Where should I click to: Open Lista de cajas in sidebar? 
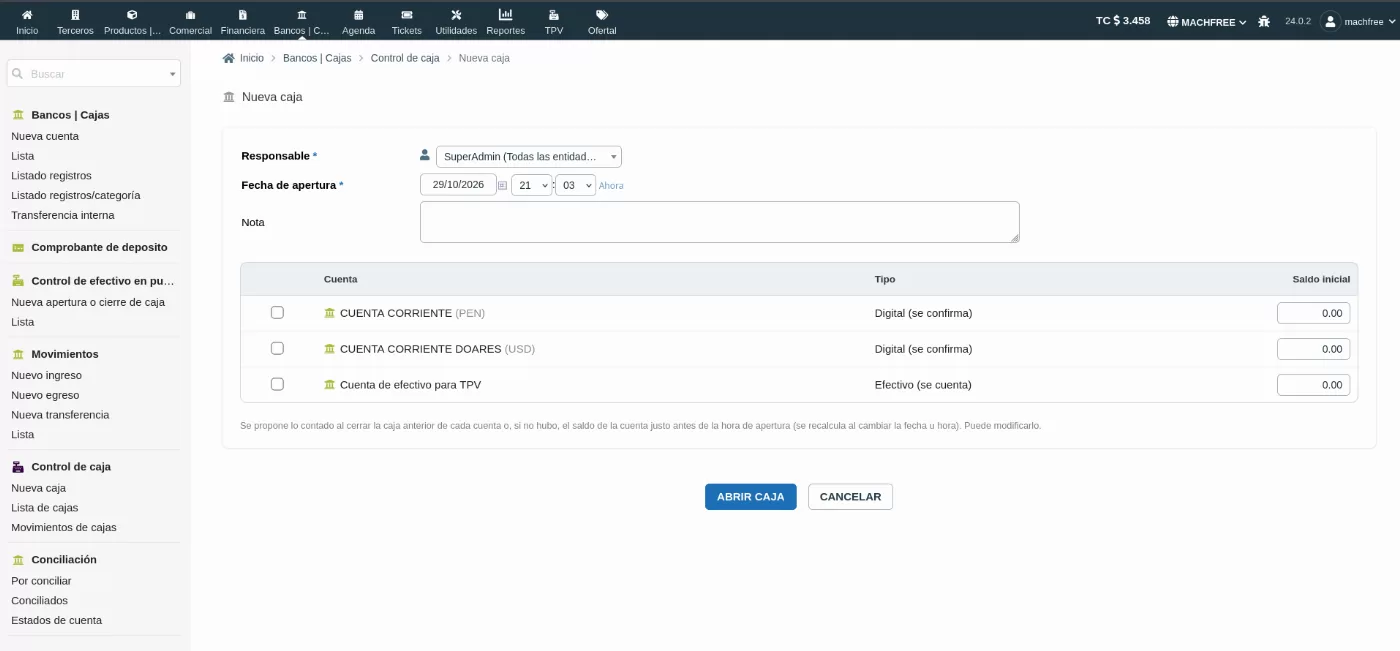click(x=45, y=508)
